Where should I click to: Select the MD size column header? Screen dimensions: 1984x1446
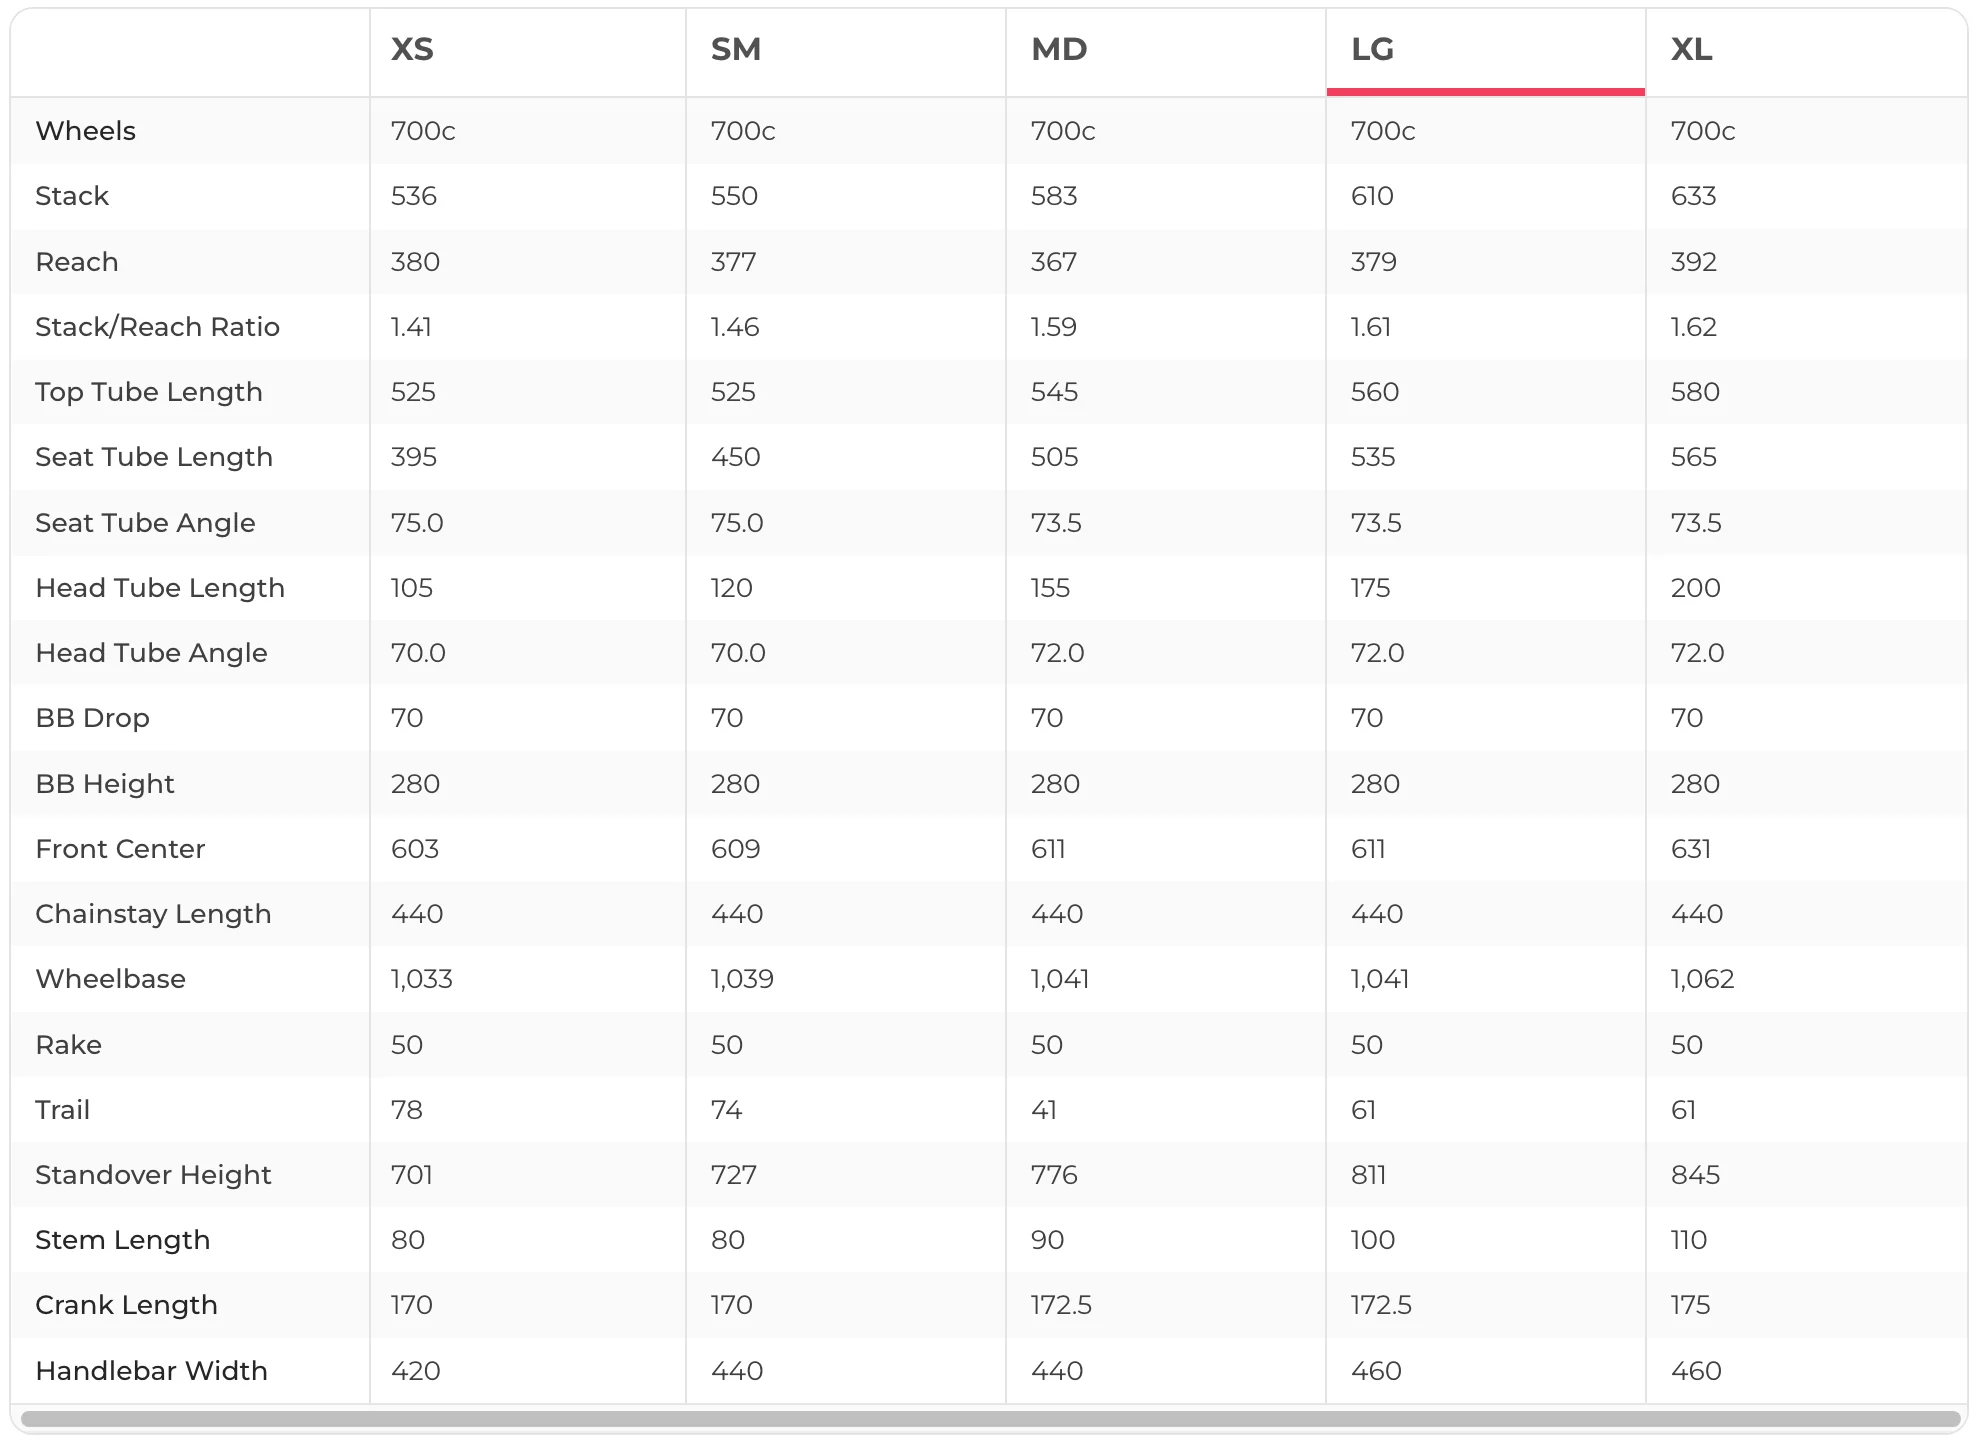pos(1059,49)
